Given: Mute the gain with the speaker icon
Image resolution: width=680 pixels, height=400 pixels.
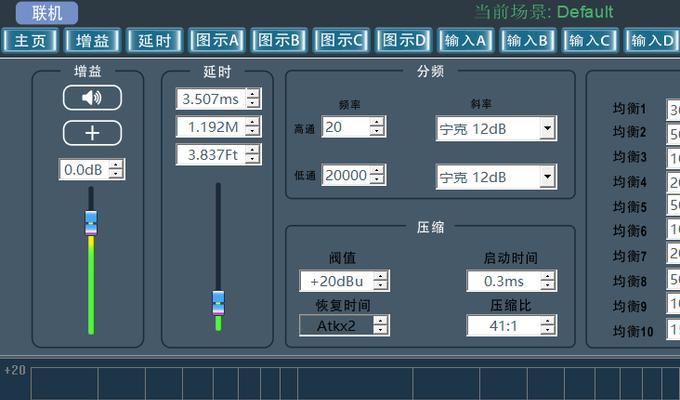Looking at the screenshot, I should [x=92, y=97].
